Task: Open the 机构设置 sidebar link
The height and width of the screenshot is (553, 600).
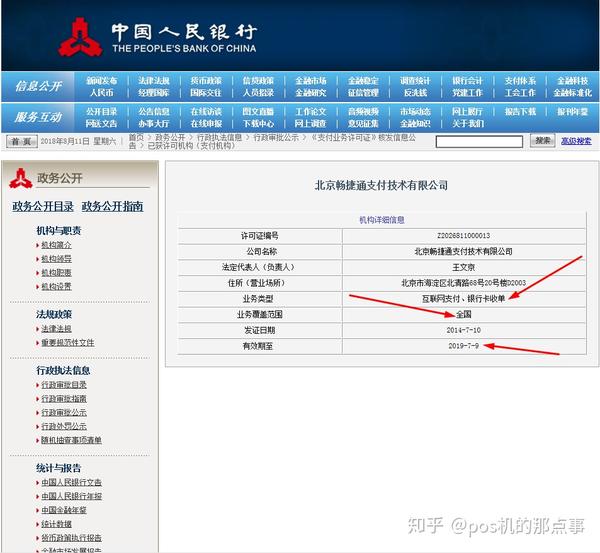Action: pos(56,286)
